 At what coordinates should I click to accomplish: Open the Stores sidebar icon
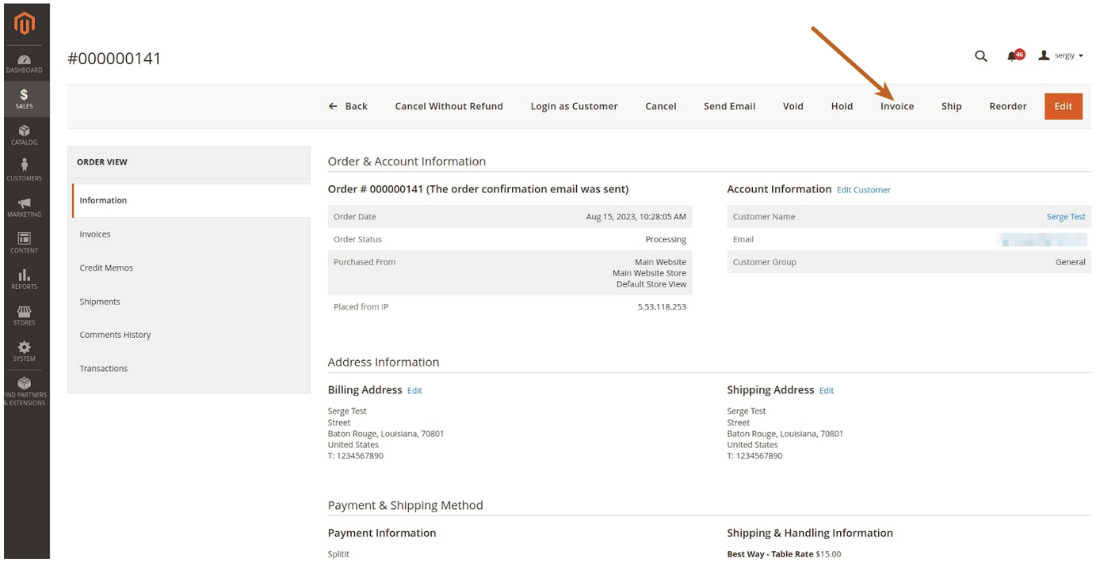[25, 315]
